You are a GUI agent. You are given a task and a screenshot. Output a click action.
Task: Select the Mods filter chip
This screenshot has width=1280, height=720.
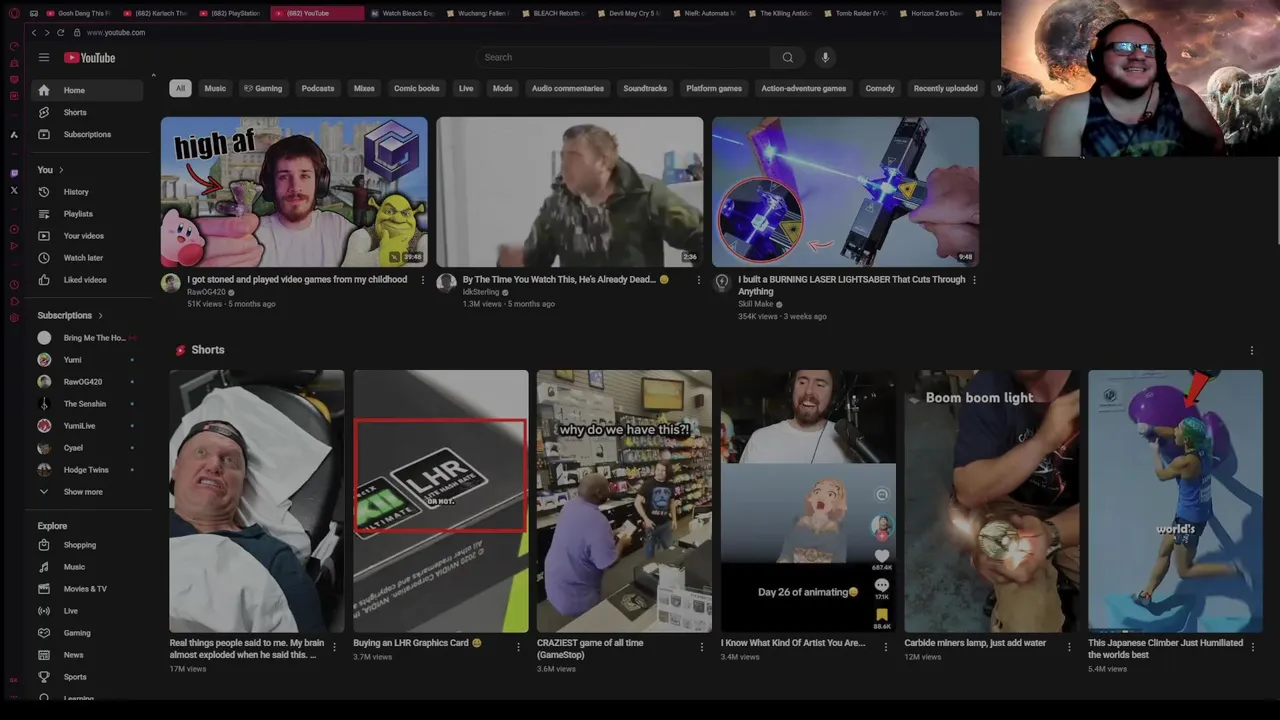(502, 88)
